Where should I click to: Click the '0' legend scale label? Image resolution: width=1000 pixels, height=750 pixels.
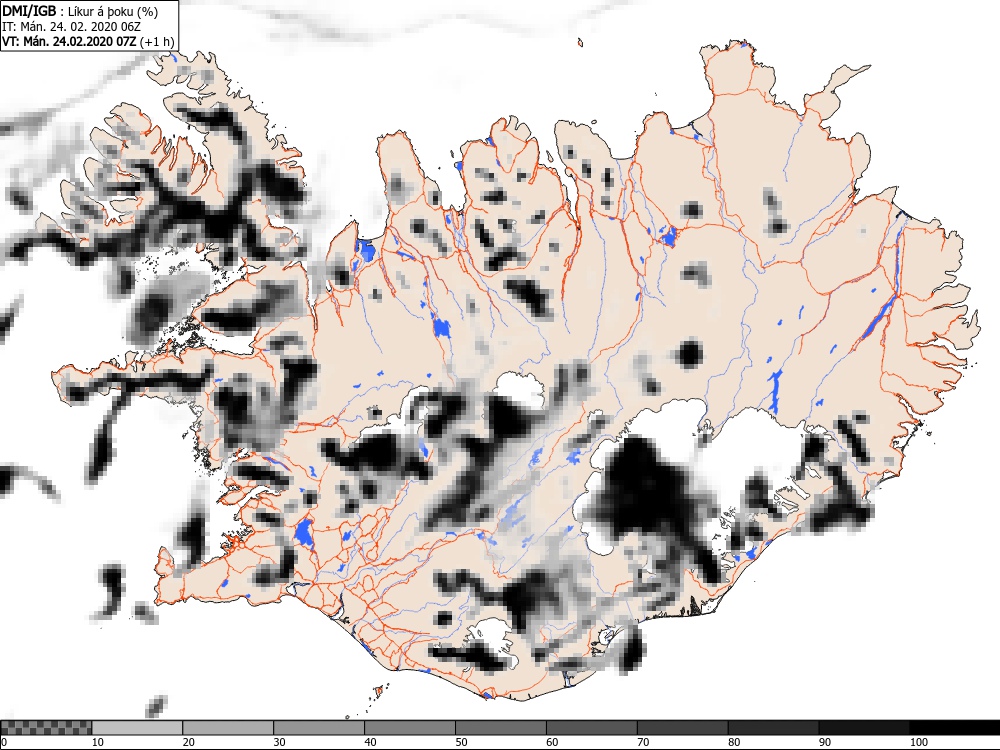(4, 742)
